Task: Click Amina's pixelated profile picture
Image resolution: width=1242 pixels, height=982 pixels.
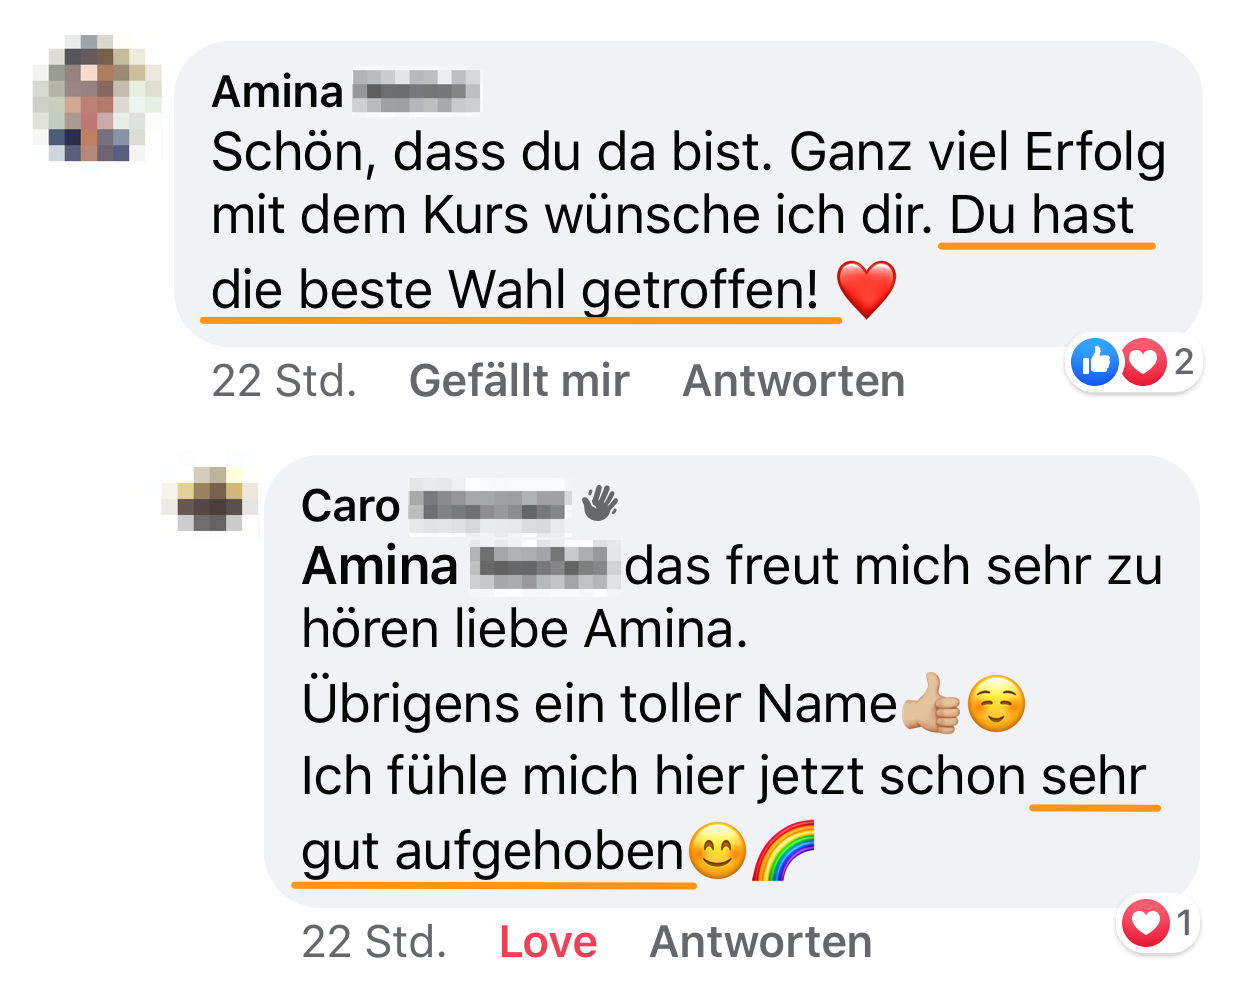Action: pos(97,98)
